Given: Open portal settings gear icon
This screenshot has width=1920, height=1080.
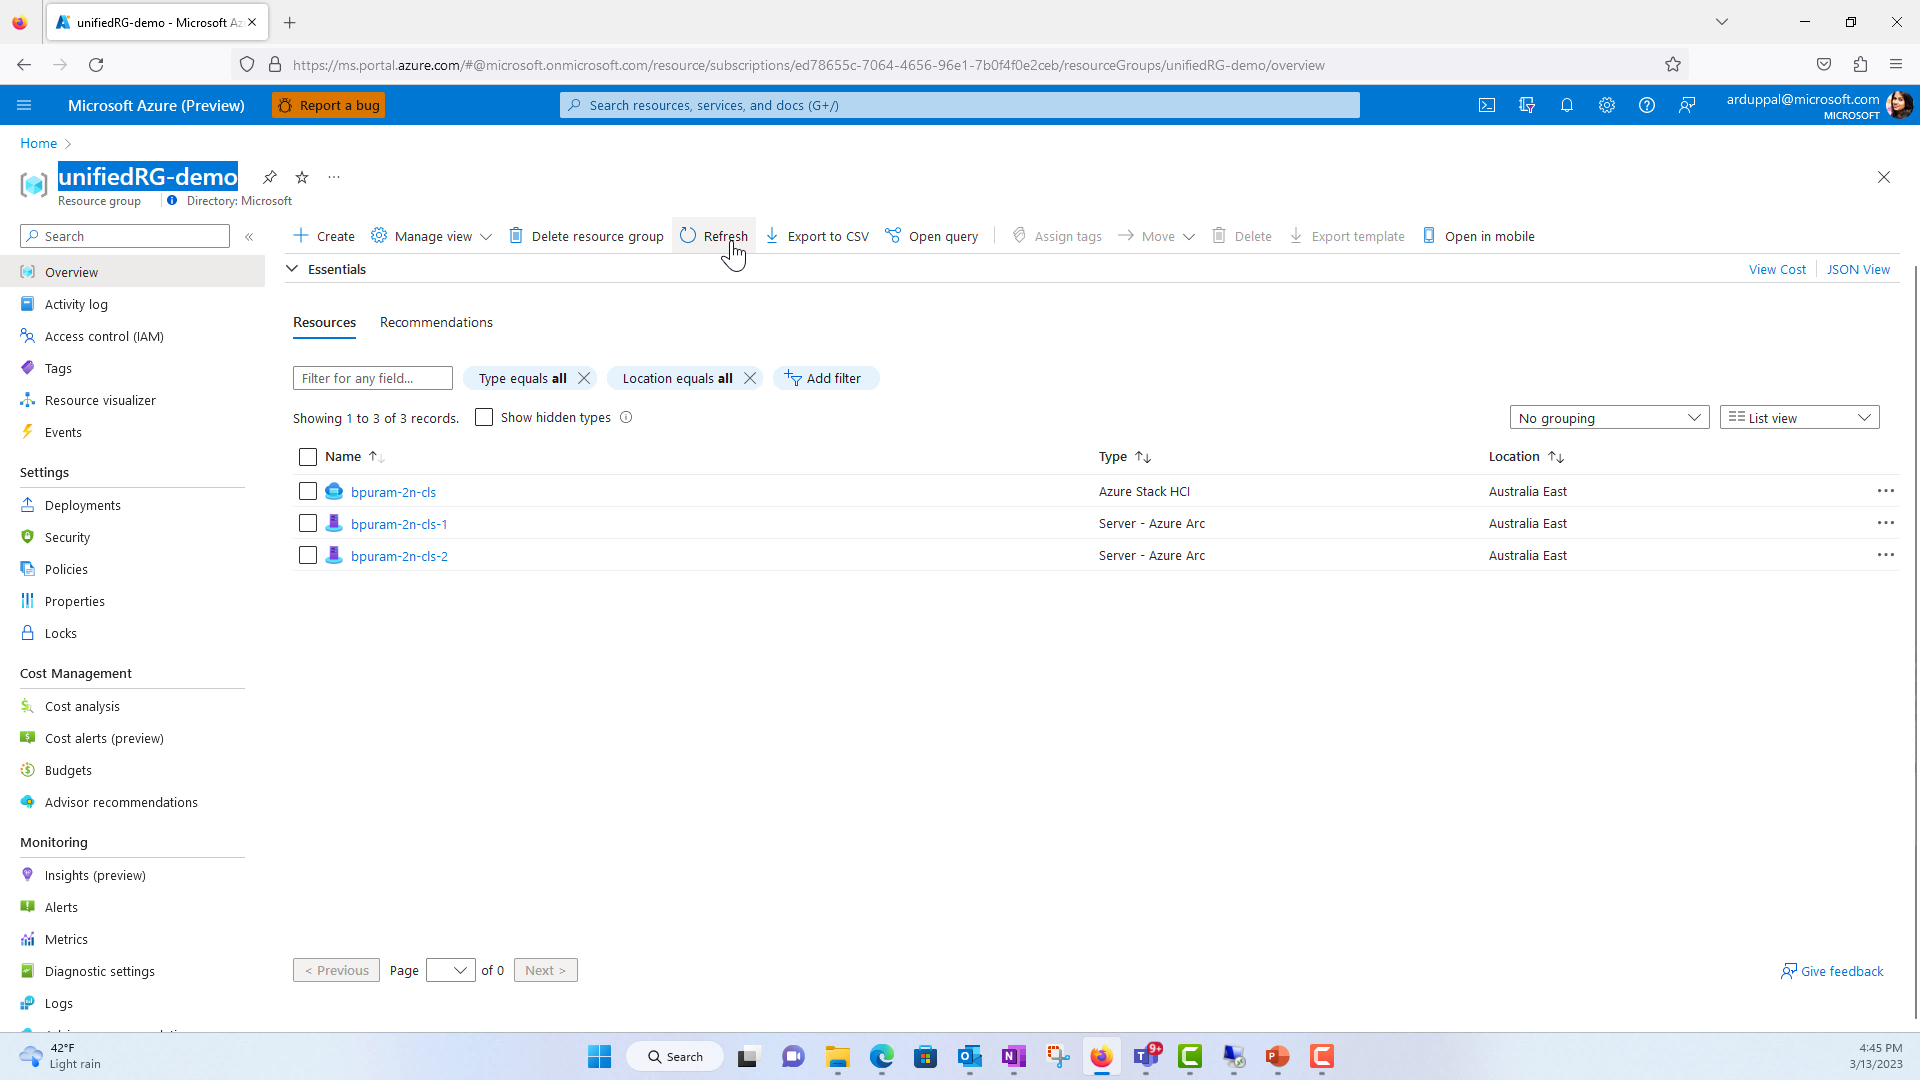Looking at the screenshot, I should 1607,105.
